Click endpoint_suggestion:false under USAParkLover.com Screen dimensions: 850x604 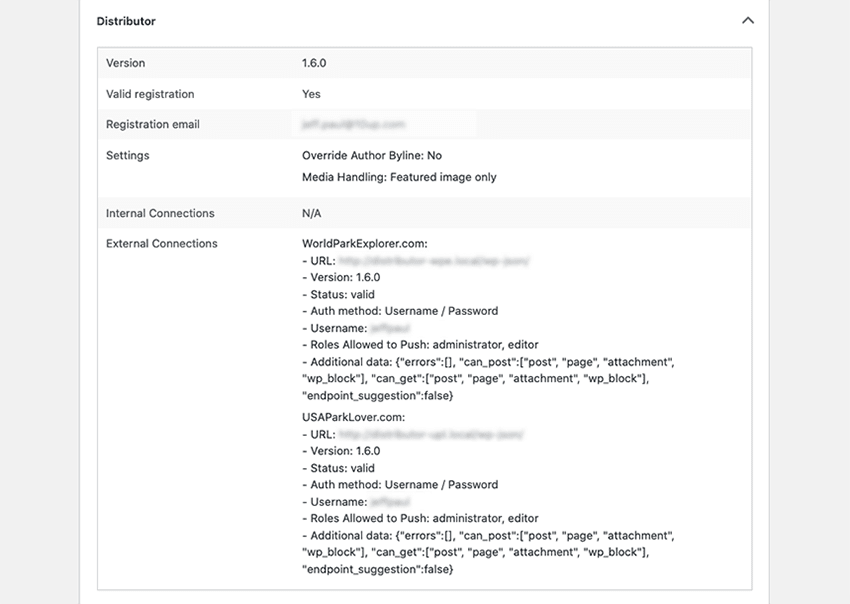(377, 569)
